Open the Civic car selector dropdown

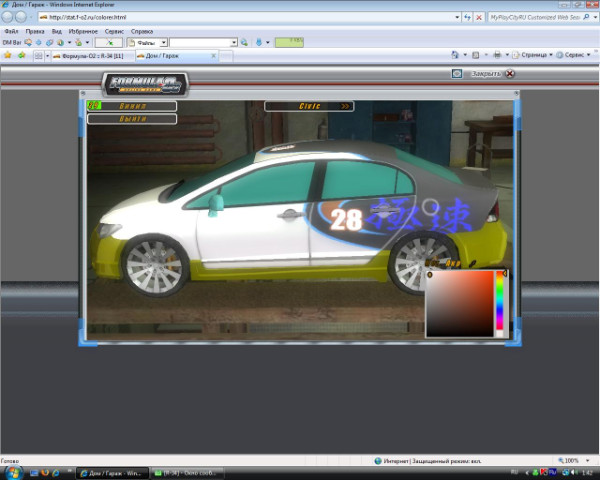[x=308, y=105]
